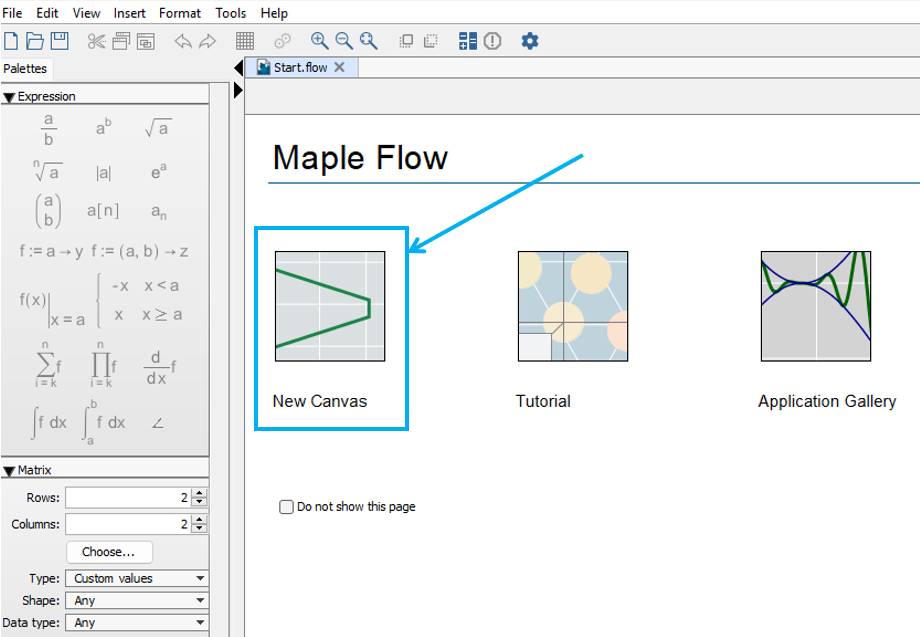This screenshot has width=920, height=637.
Task: Open the Format menu
Action: coord(180,13)
